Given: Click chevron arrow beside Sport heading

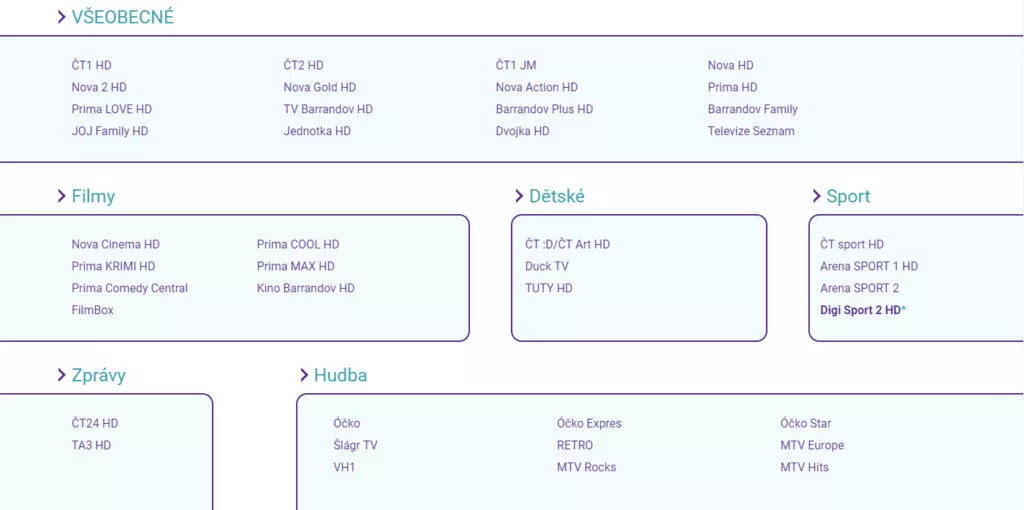Looking at the screenshot, I should 816,196.
